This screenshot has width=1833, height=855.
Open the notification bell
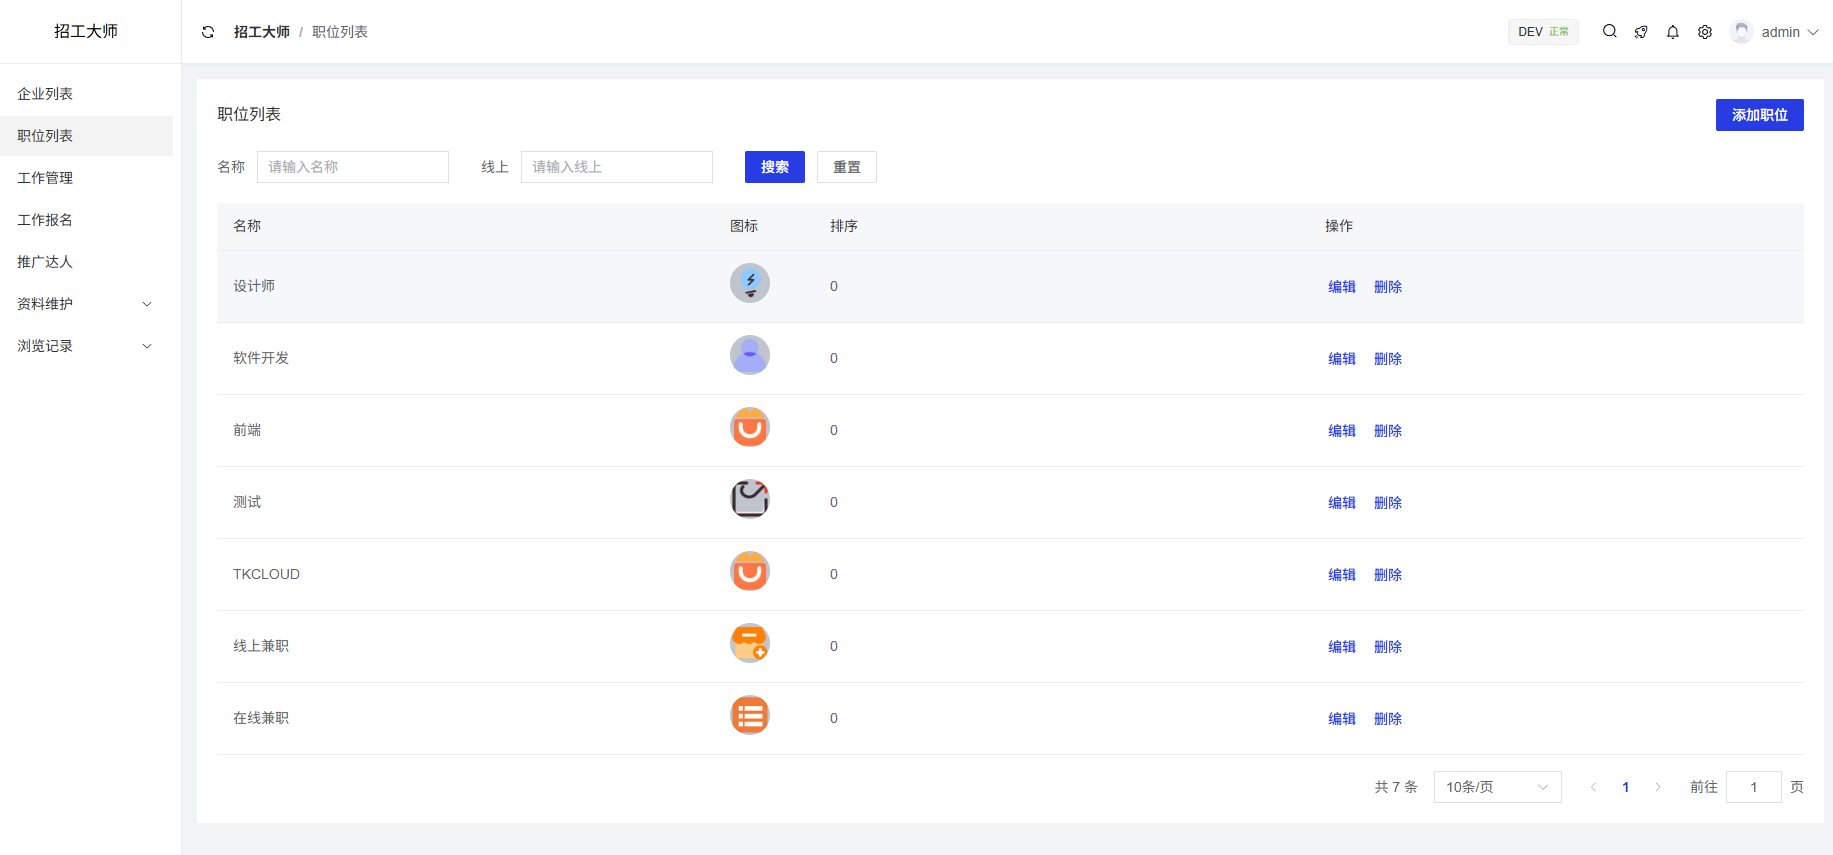[1673, 32]
